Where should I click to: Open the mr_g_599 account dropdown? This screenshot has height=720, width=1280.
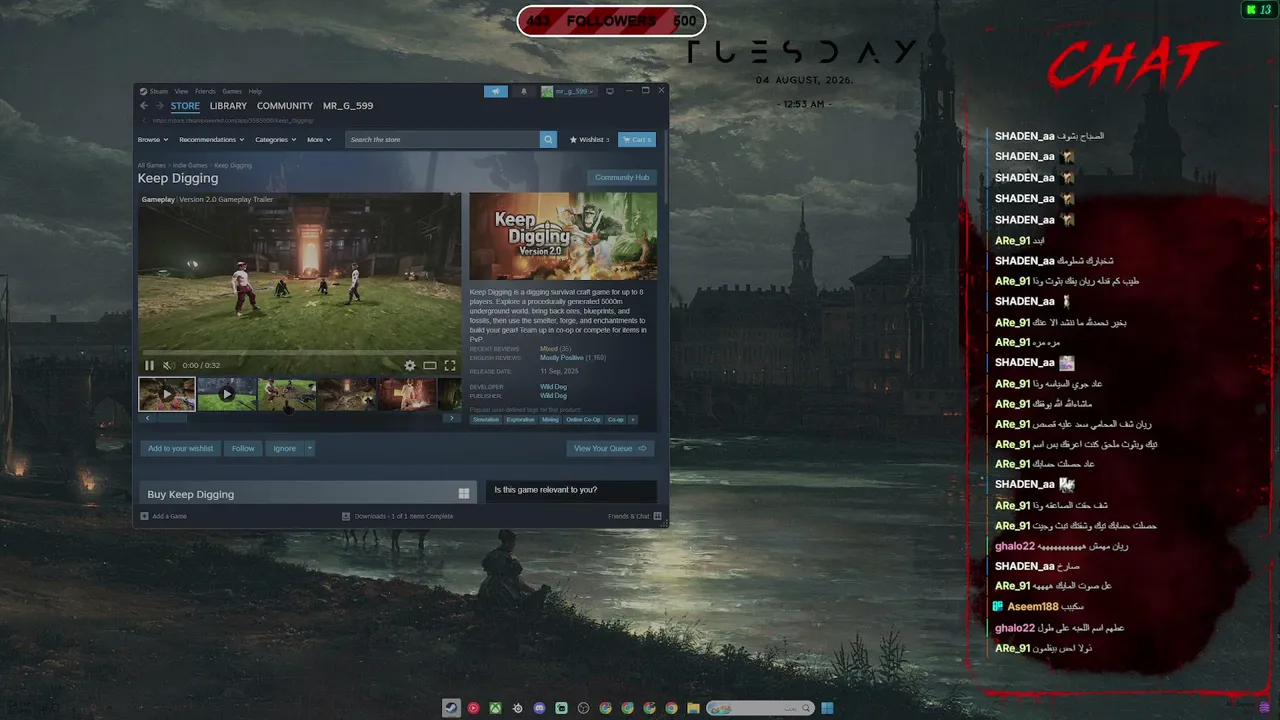(568, 91)
